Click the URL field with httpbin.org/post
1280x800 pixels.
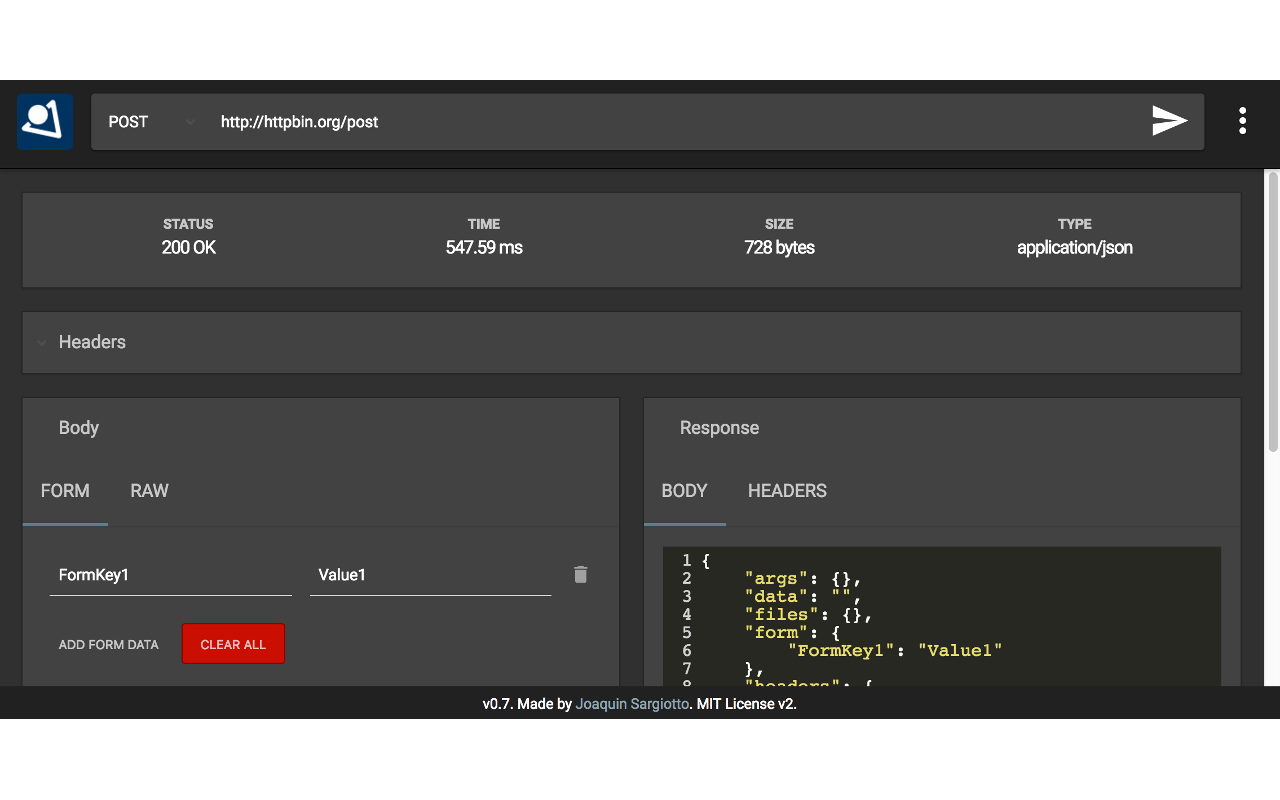click(660, 122)
